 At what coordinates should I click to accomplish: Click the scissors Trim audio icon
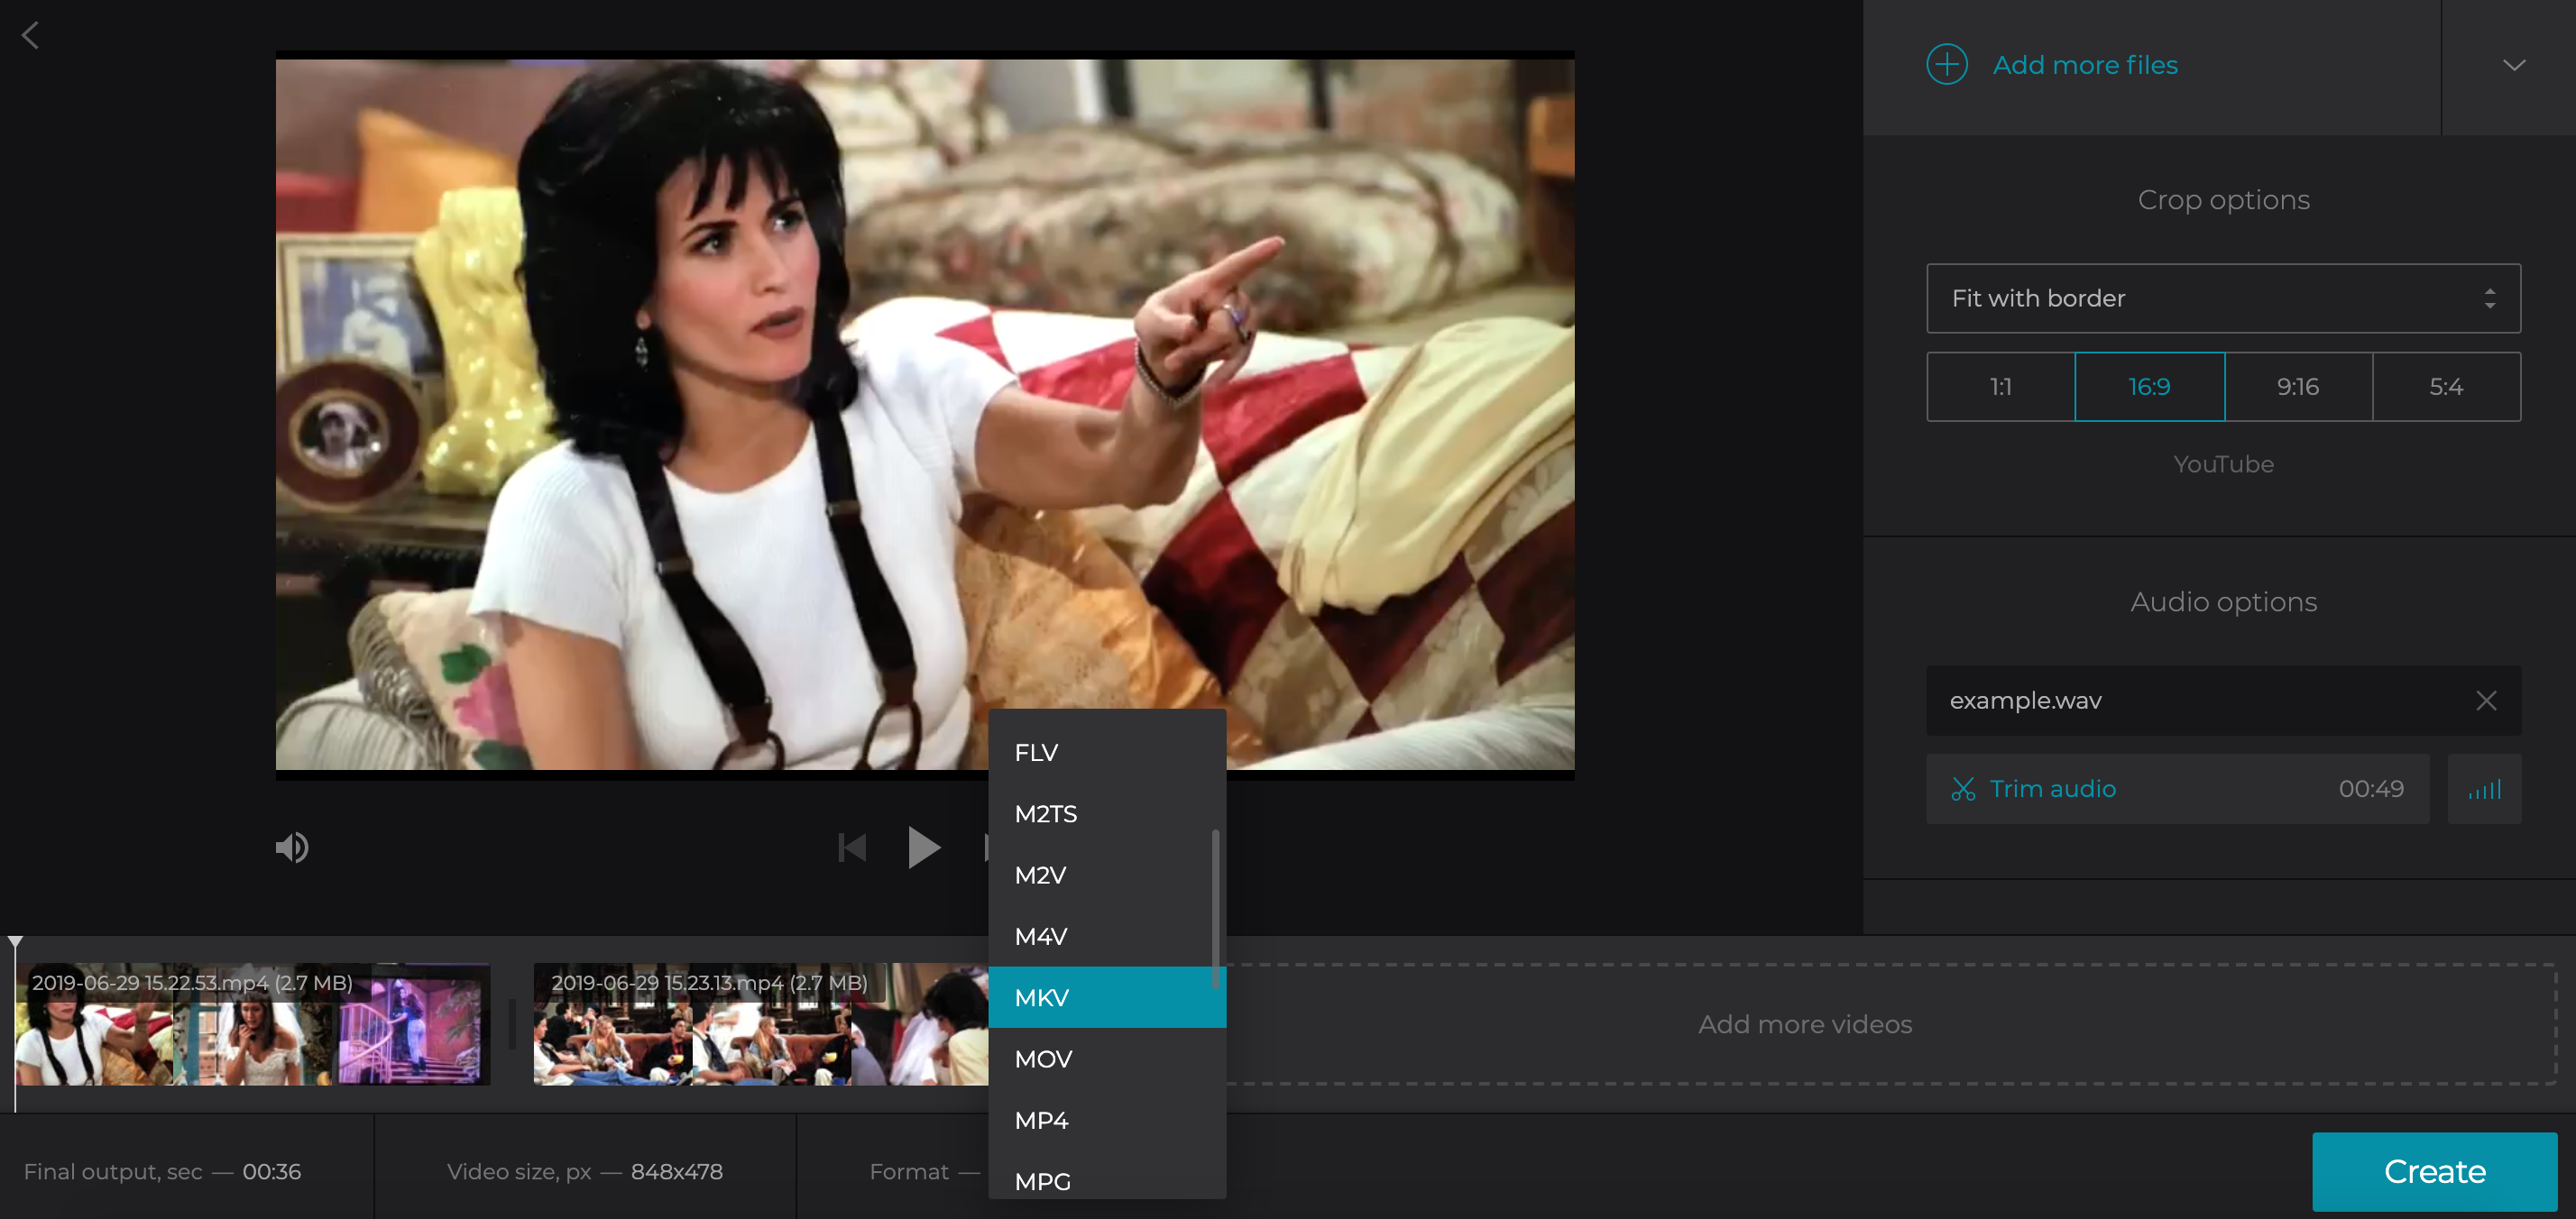tap(1963, 789)
